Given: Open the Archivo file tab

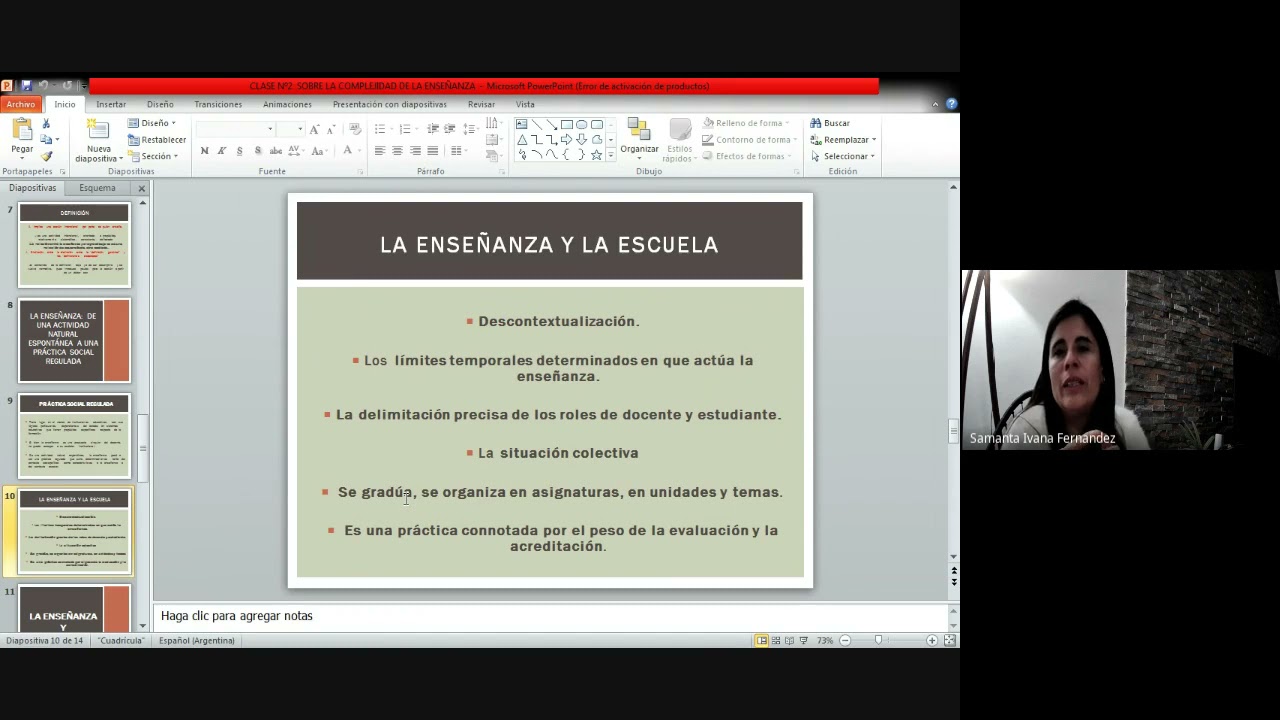Looking at the screenshot, I should coord(20,104).
